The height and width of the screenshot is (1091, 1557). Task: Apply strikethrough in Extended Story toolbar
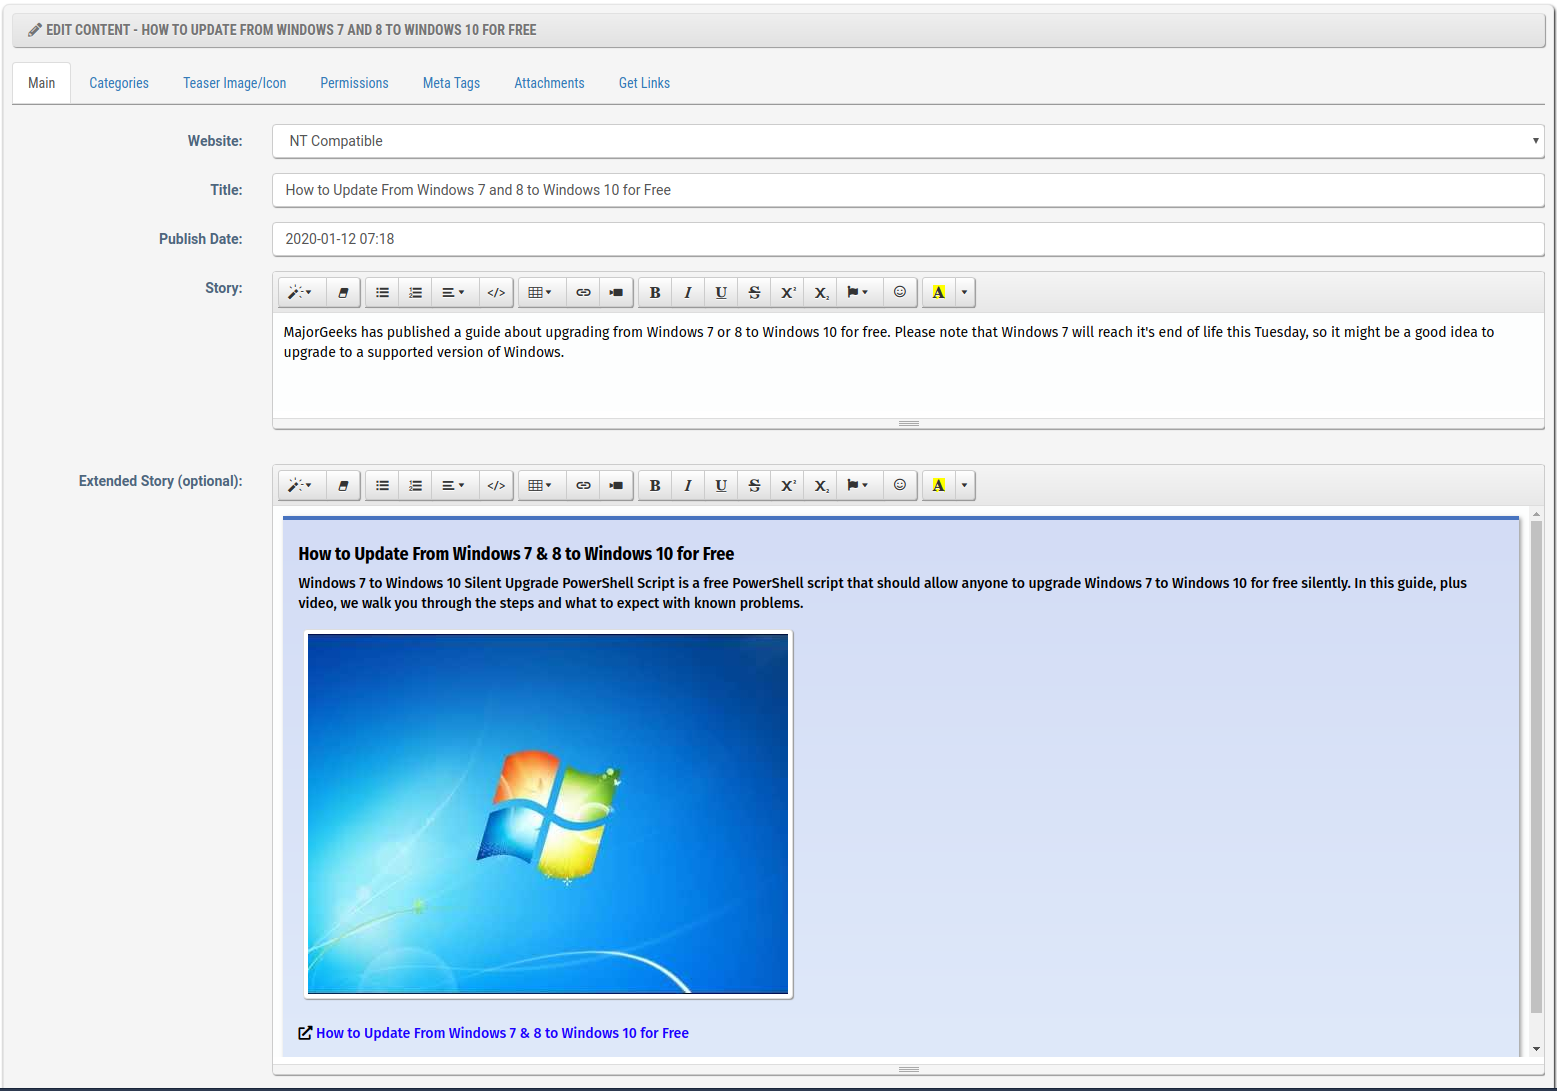click(x=754, y=485)
